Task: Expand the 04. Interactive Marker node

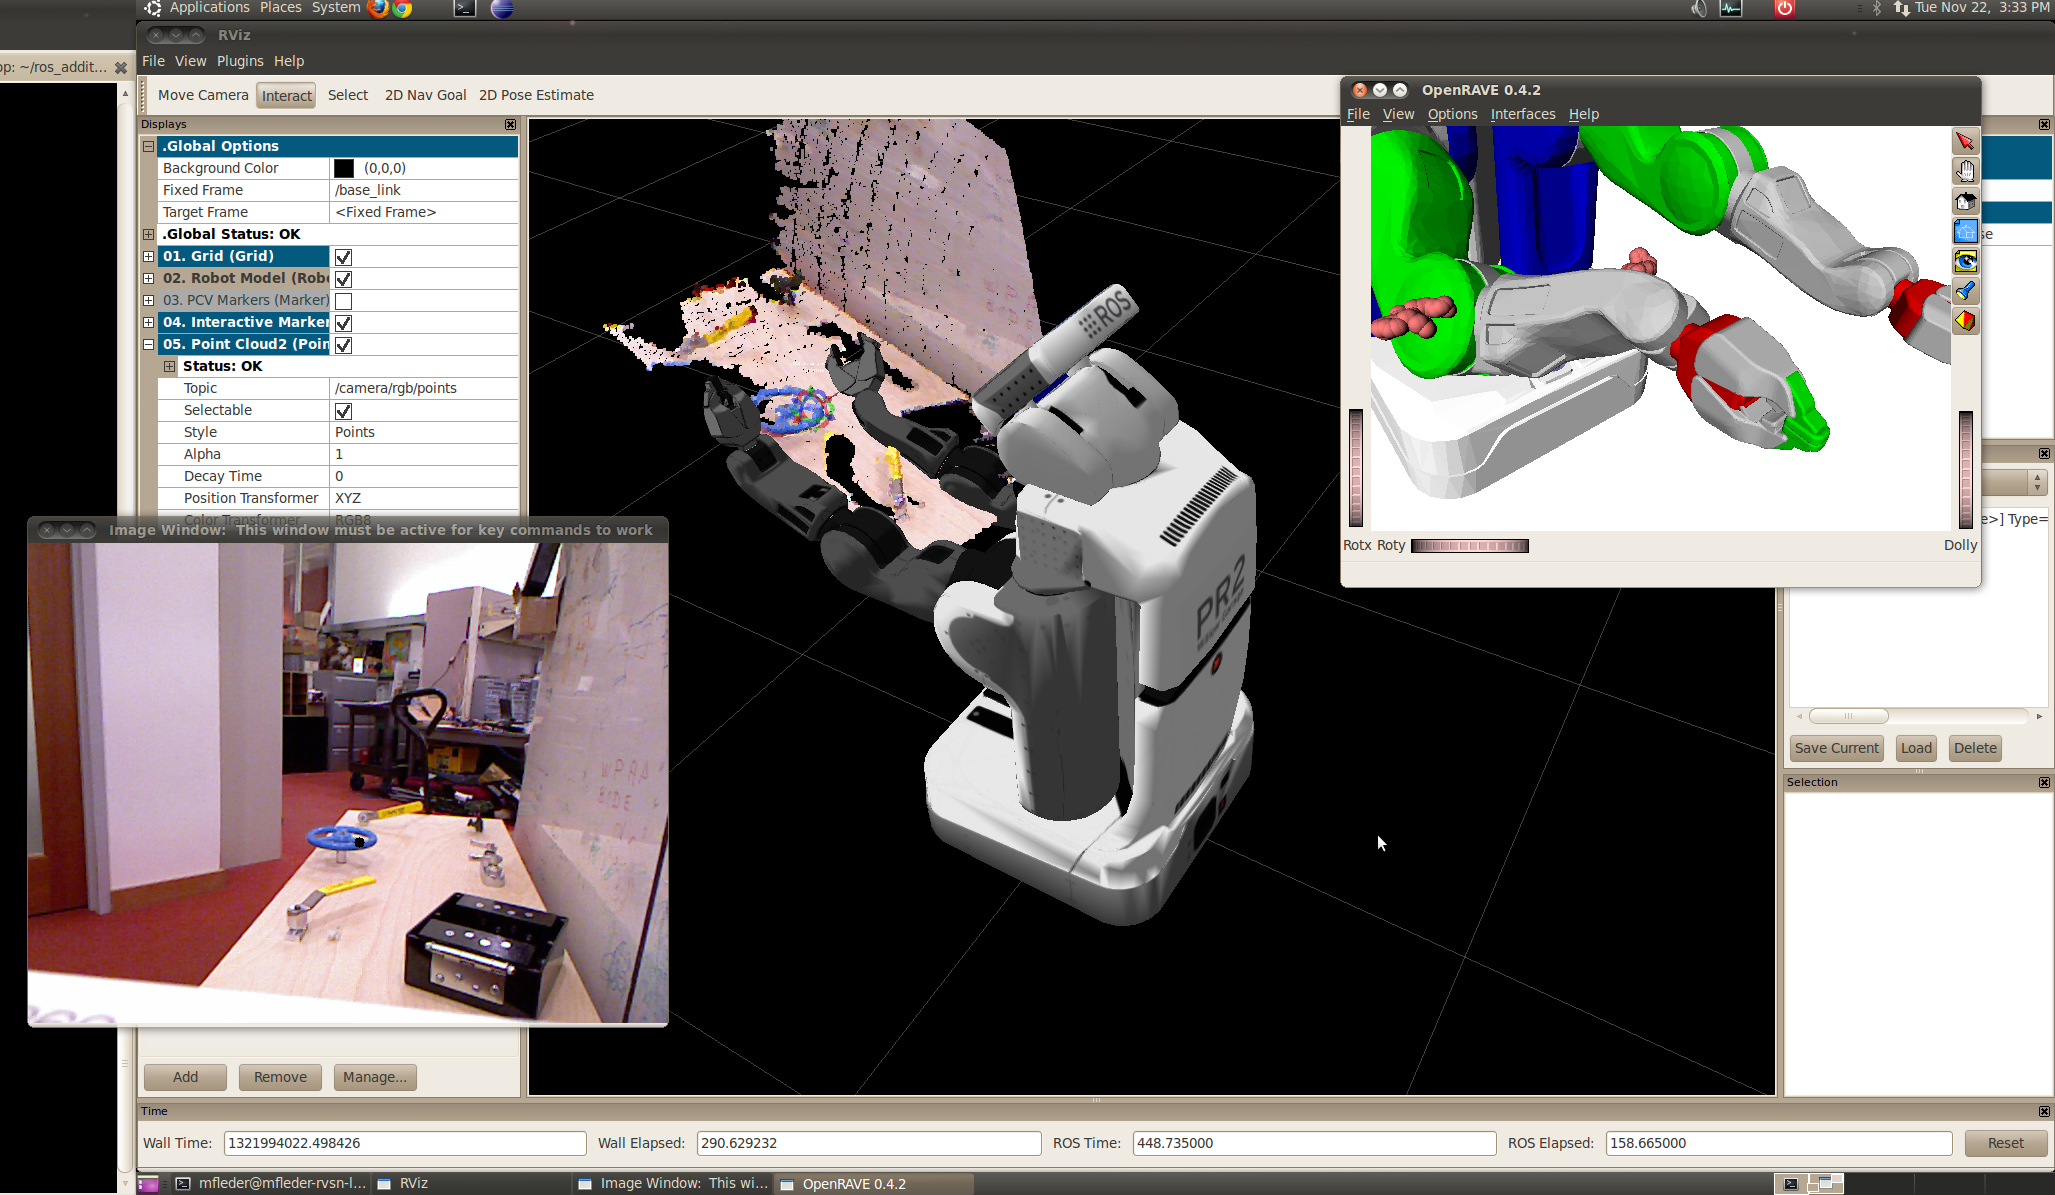Action: pos(148,322)
